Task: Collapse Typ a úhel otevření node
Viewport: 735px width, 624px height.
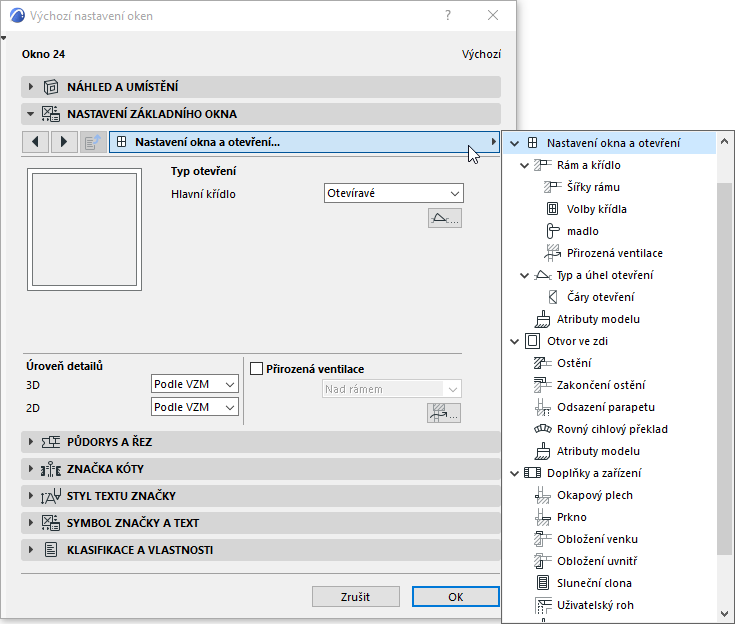Action: point(525,275)
